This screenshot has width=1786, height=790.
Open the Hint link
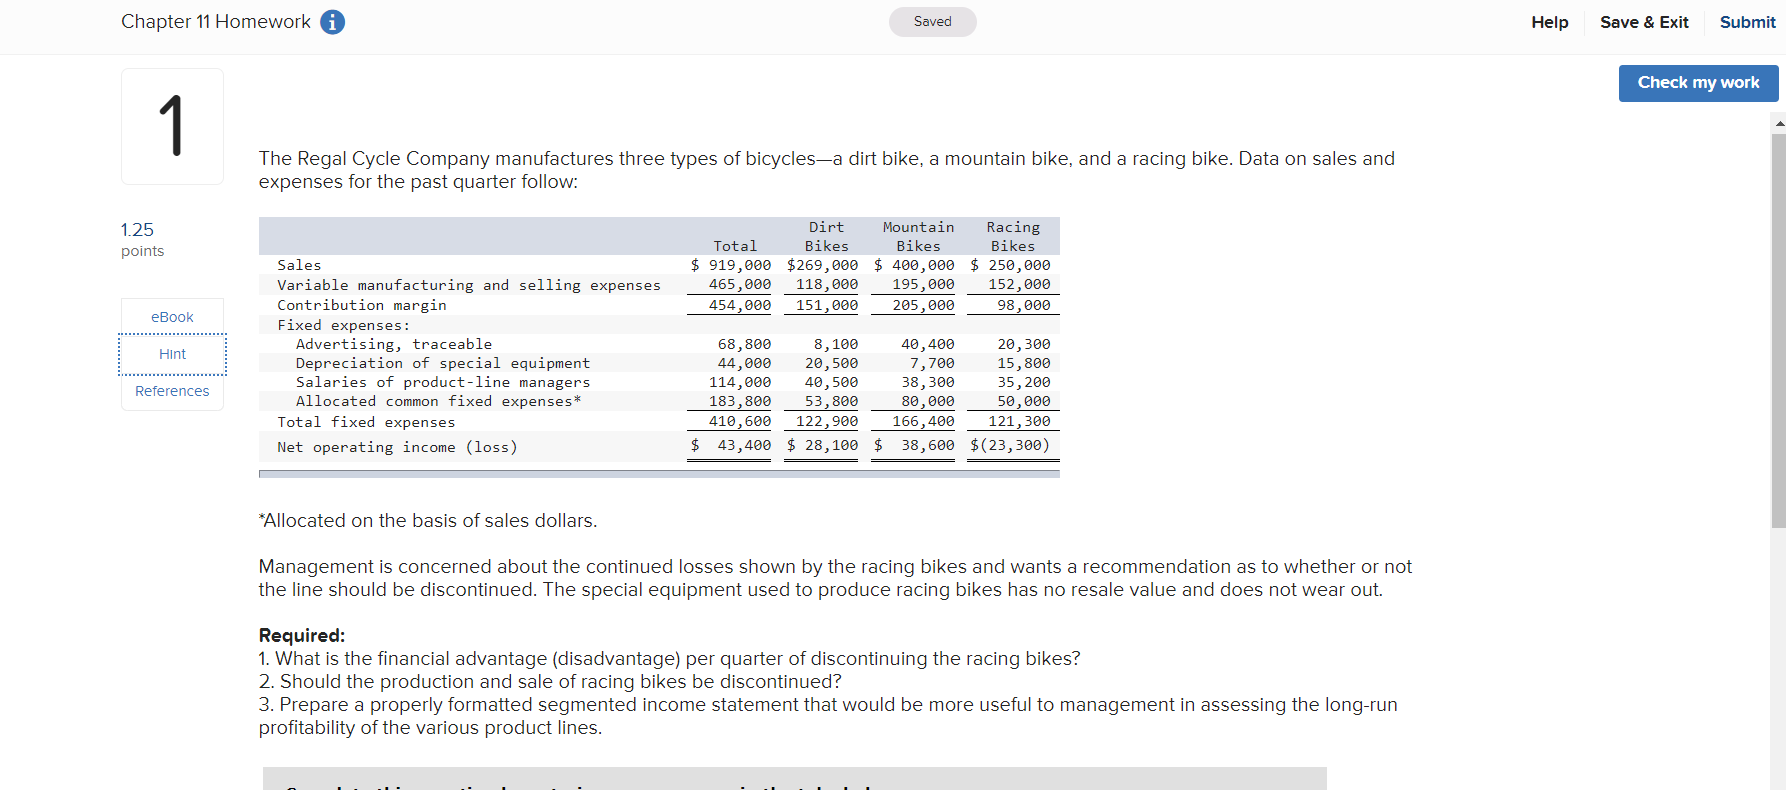point(172,354)
